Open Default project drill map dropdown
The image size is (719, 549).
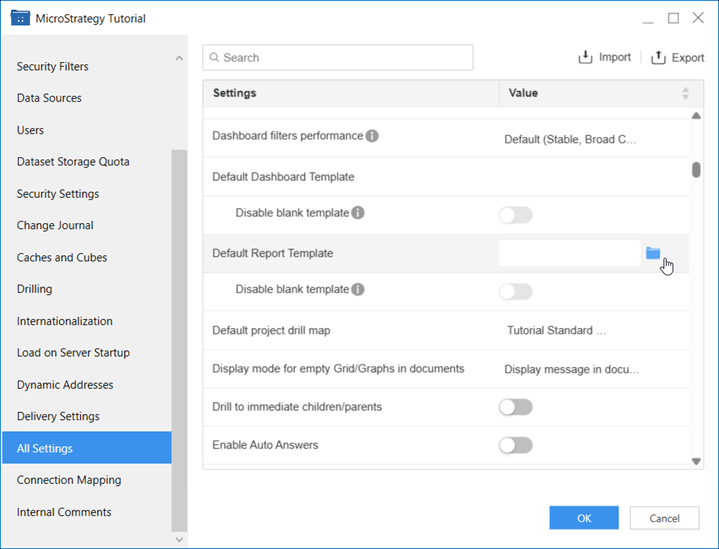click(x=556, y=330)
